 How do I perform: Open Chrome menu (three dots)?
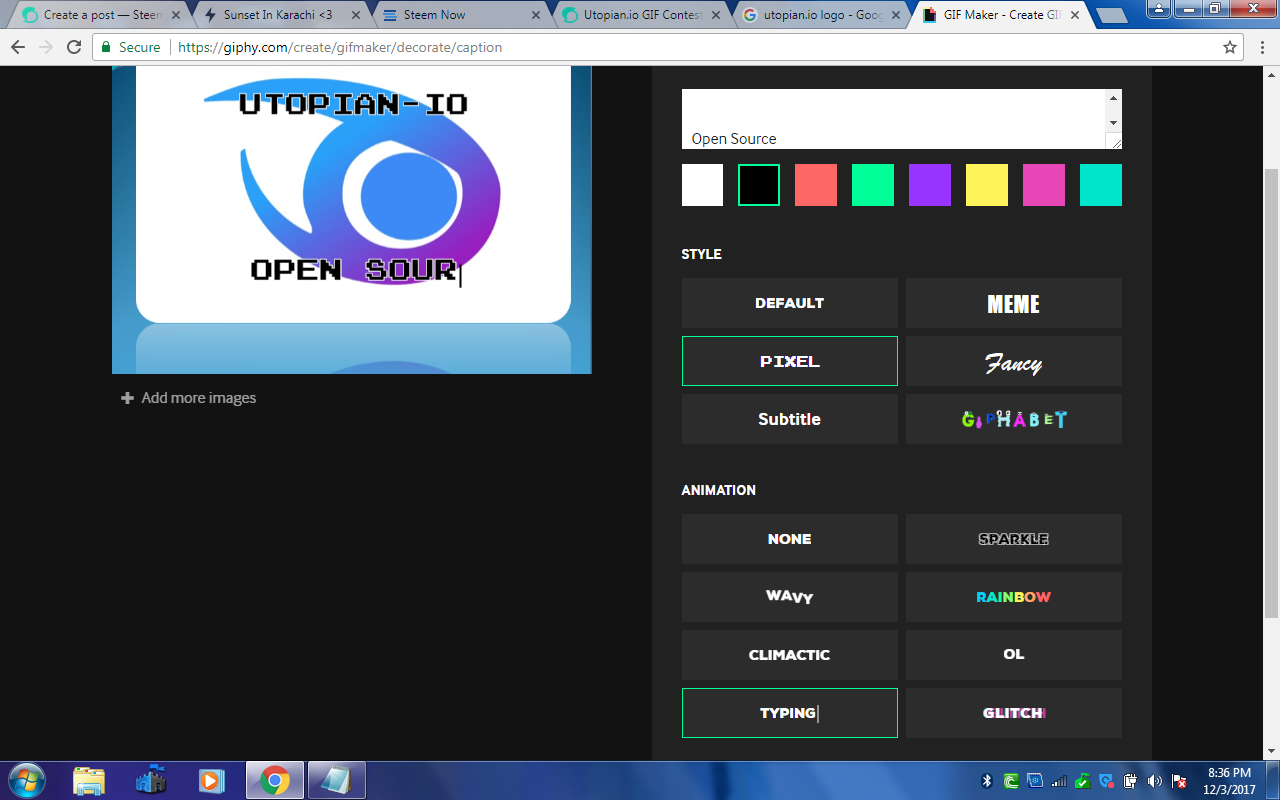[1262, 47]
